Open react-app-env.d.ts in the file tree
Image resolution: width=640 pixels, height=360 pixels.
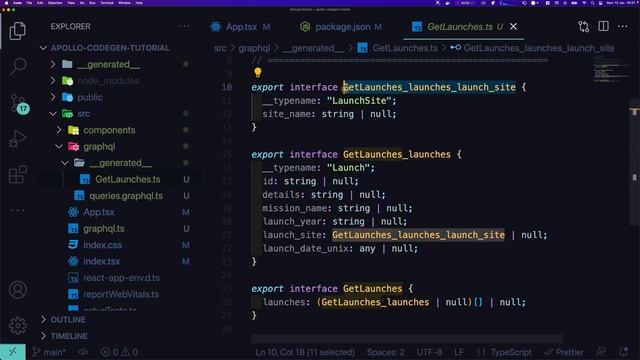tap(121, 278)
